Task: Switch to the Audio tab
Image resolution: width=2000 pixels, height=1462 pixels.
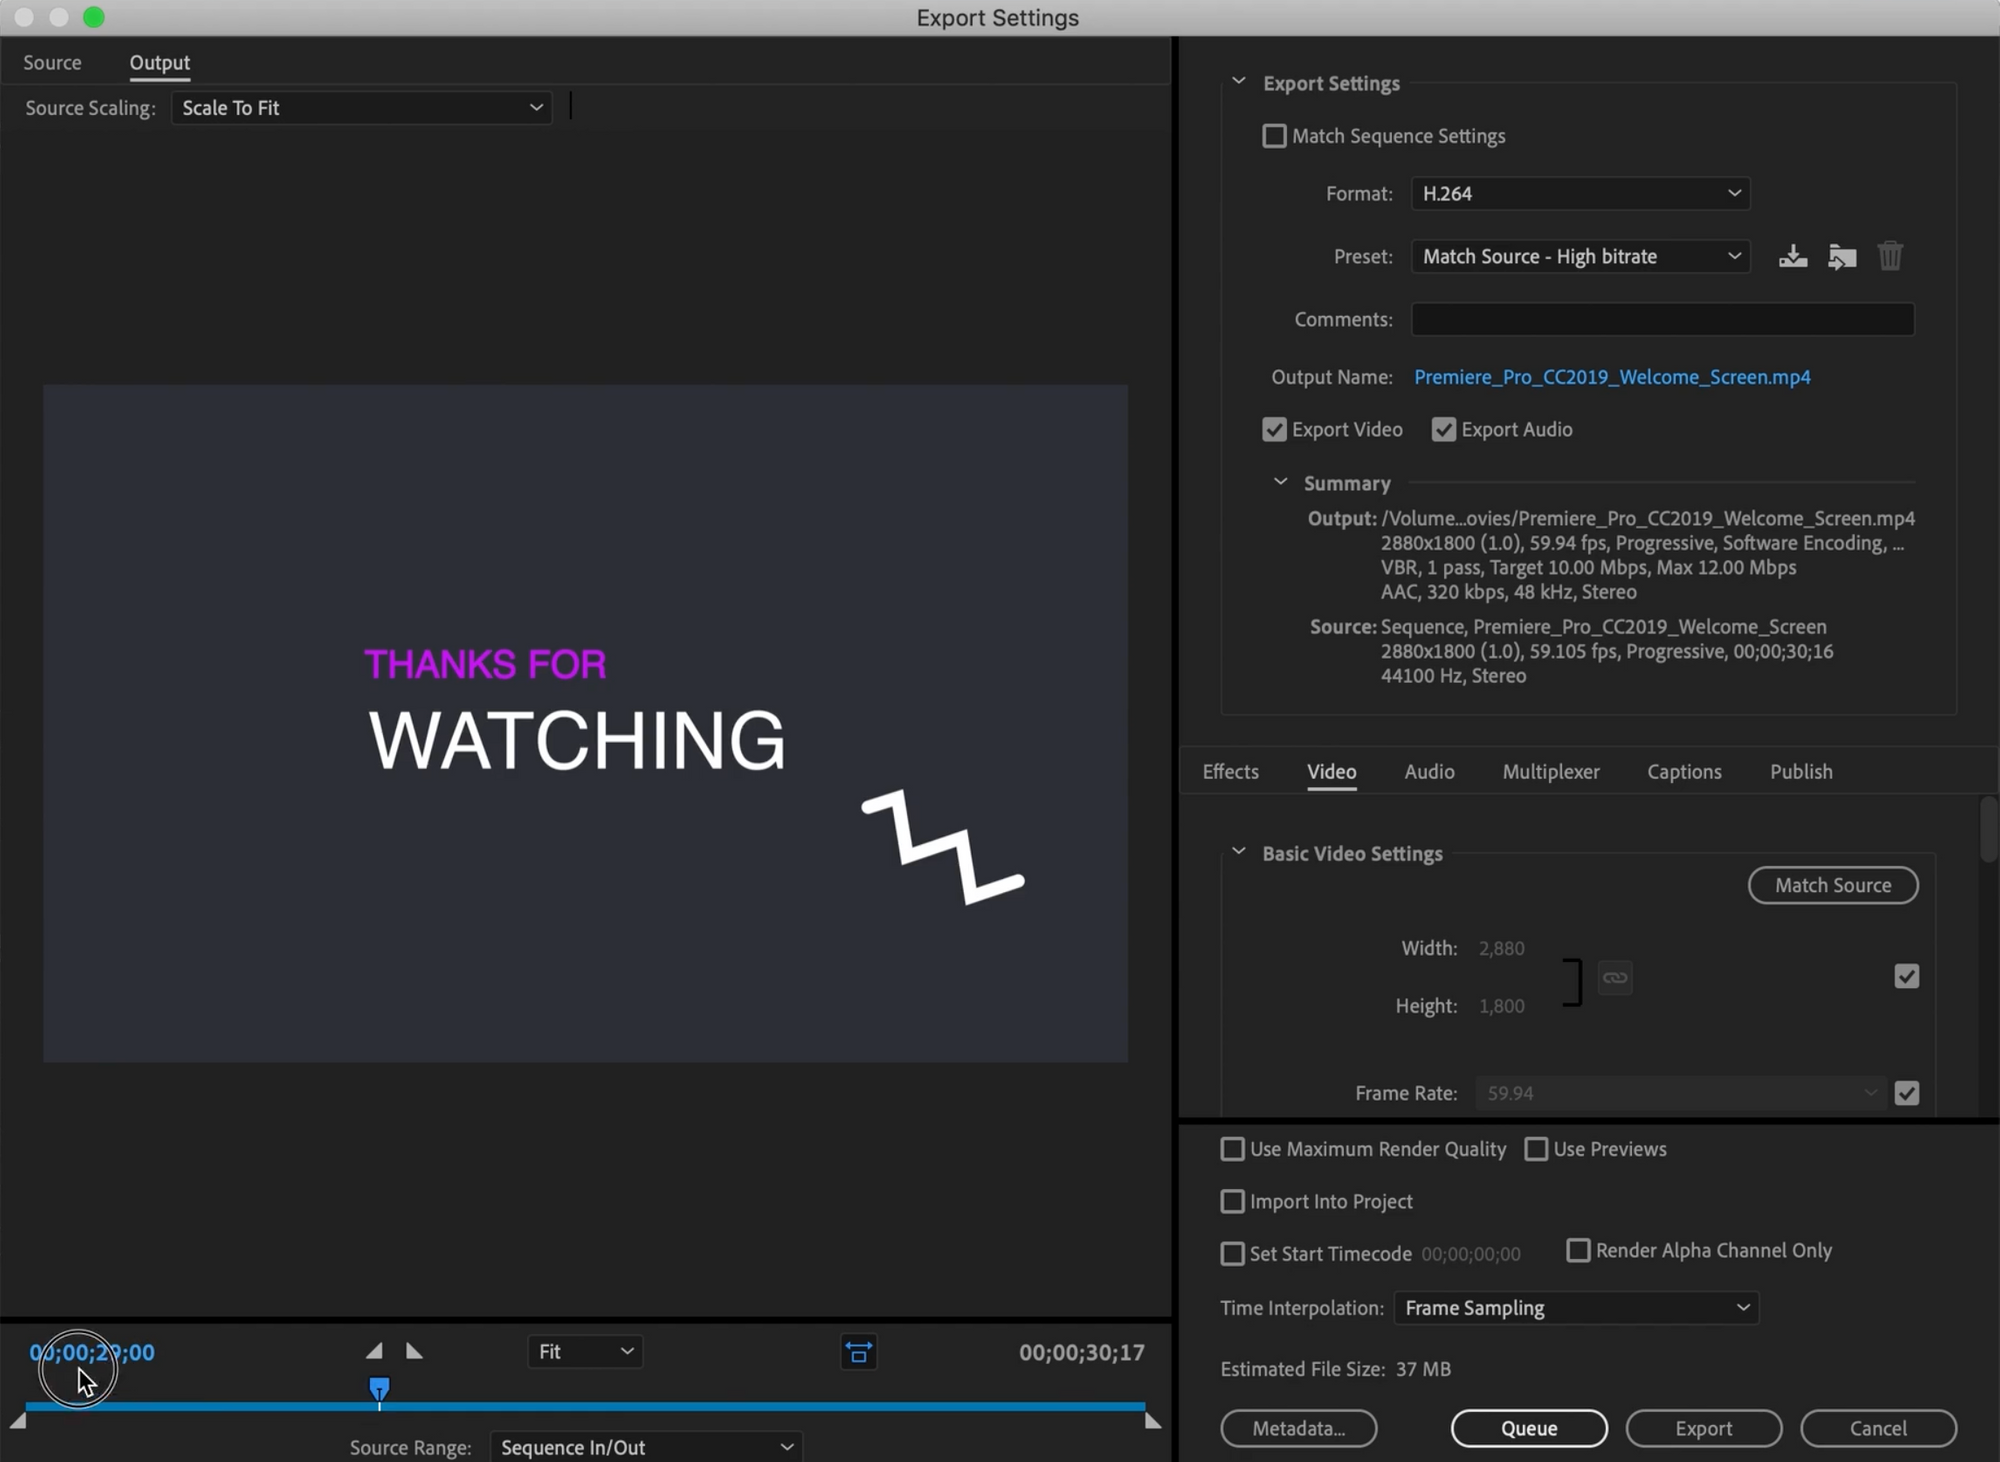Action: point(1428,772)
